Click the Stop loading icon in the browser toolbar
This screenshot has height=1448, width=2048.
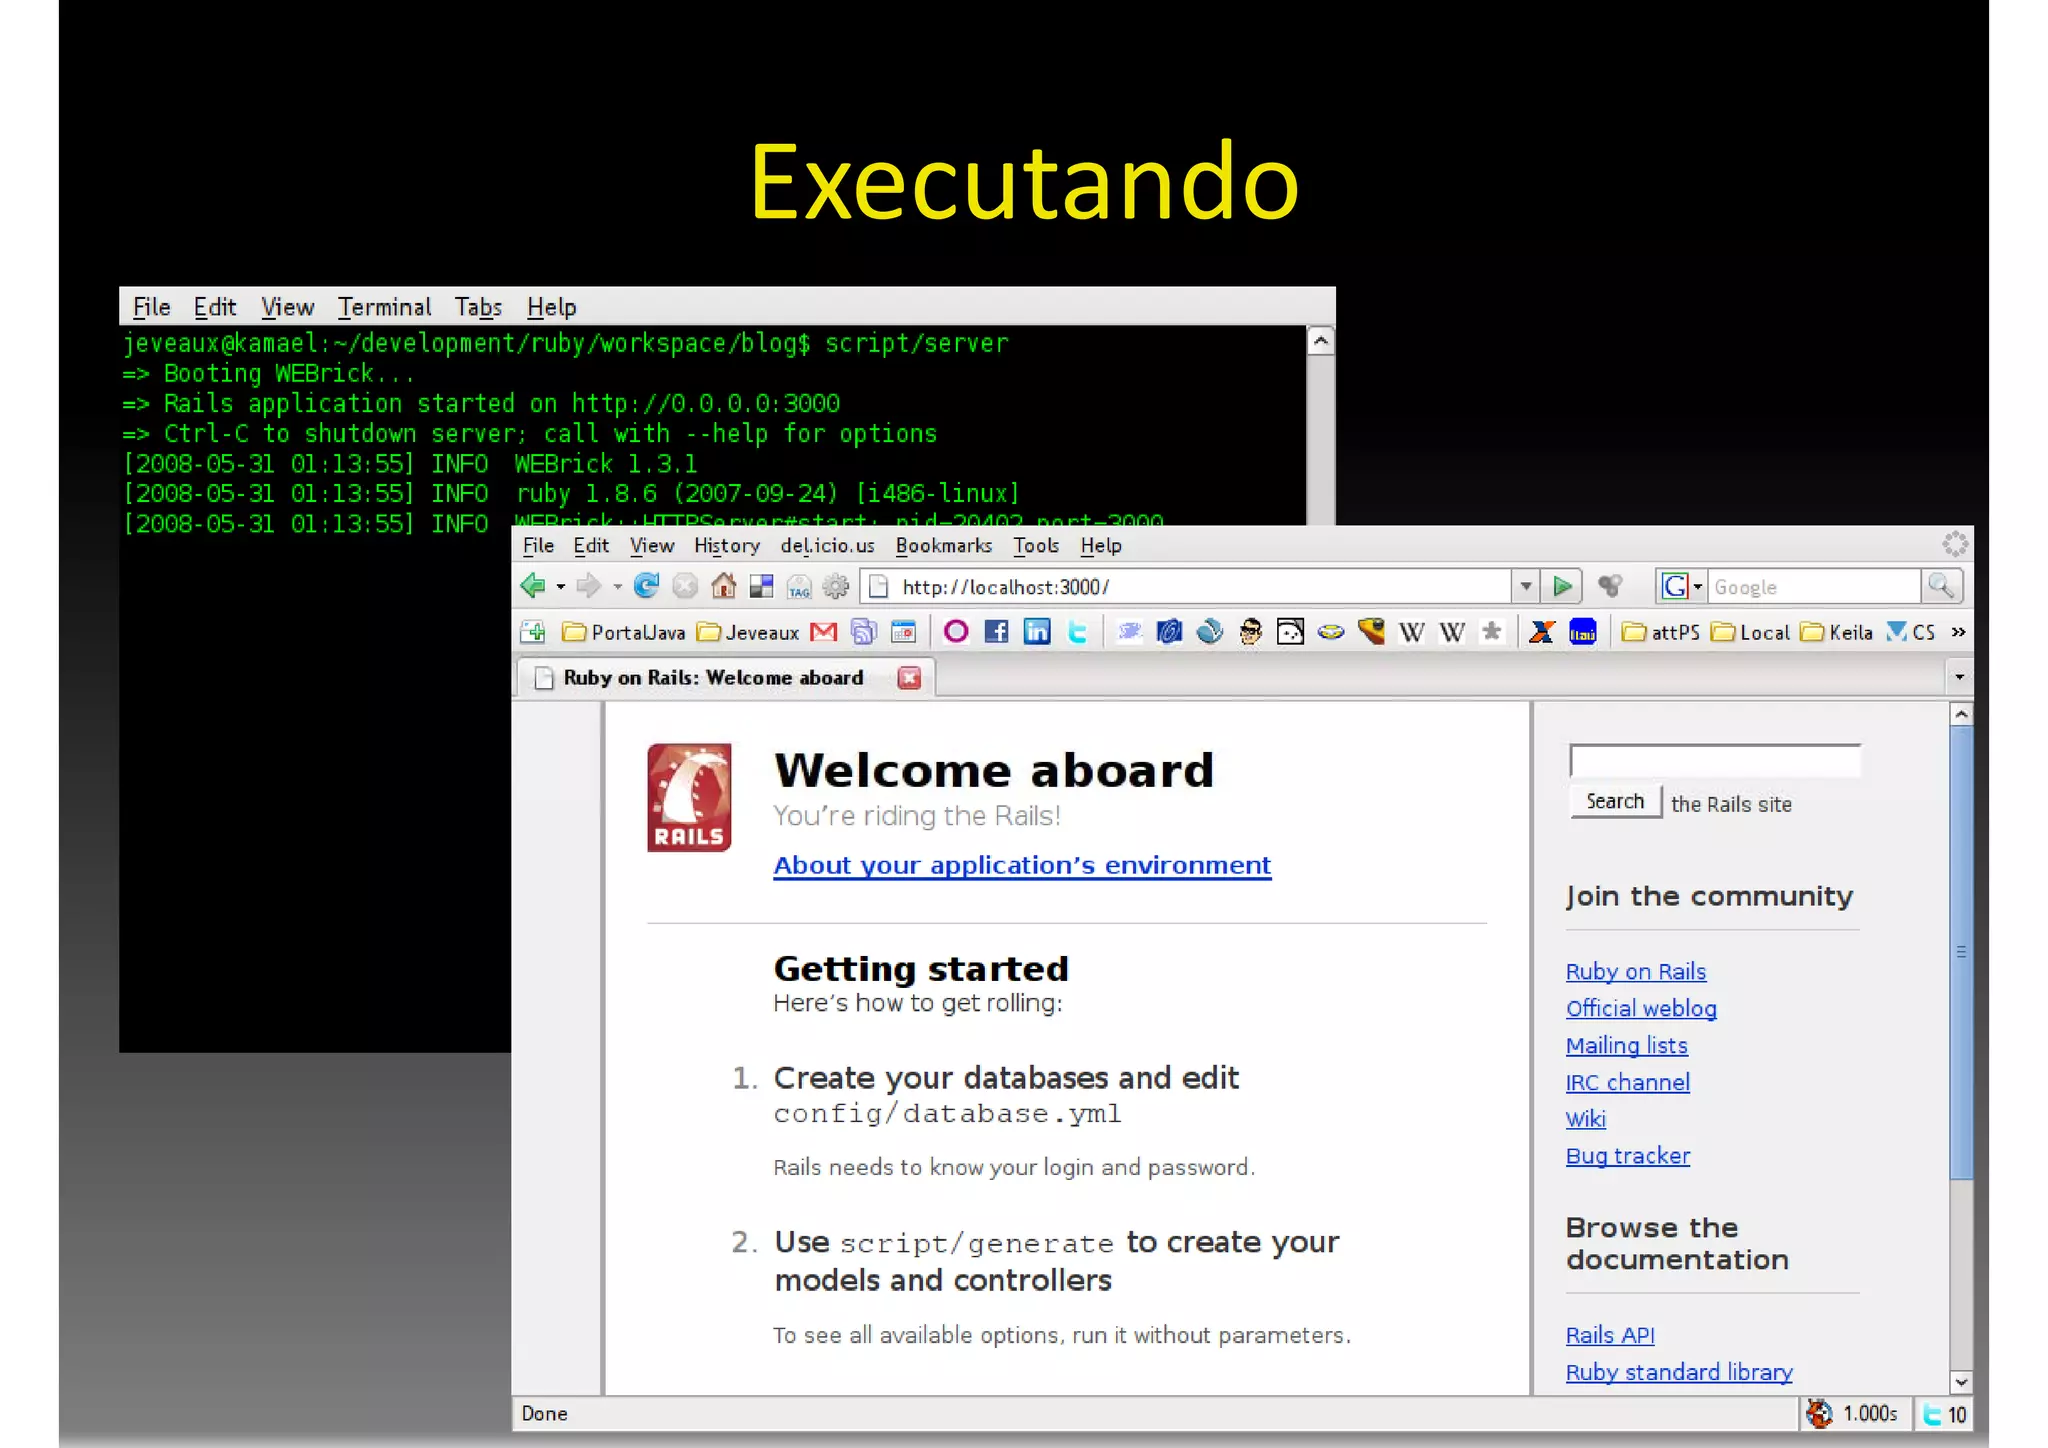[685, 586]
